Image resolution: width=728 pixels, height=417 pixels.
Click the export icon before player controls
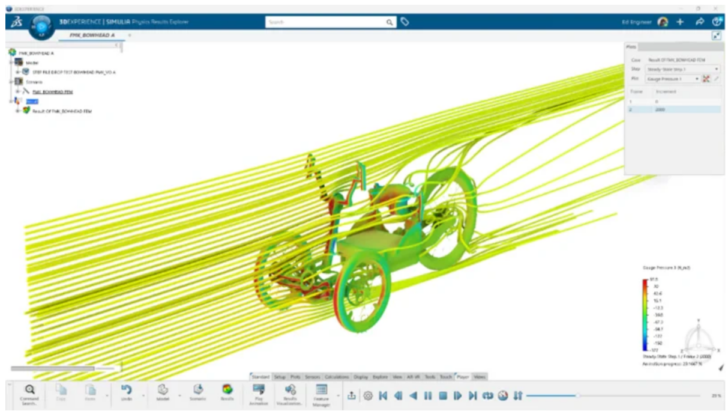tap(352, 396)
